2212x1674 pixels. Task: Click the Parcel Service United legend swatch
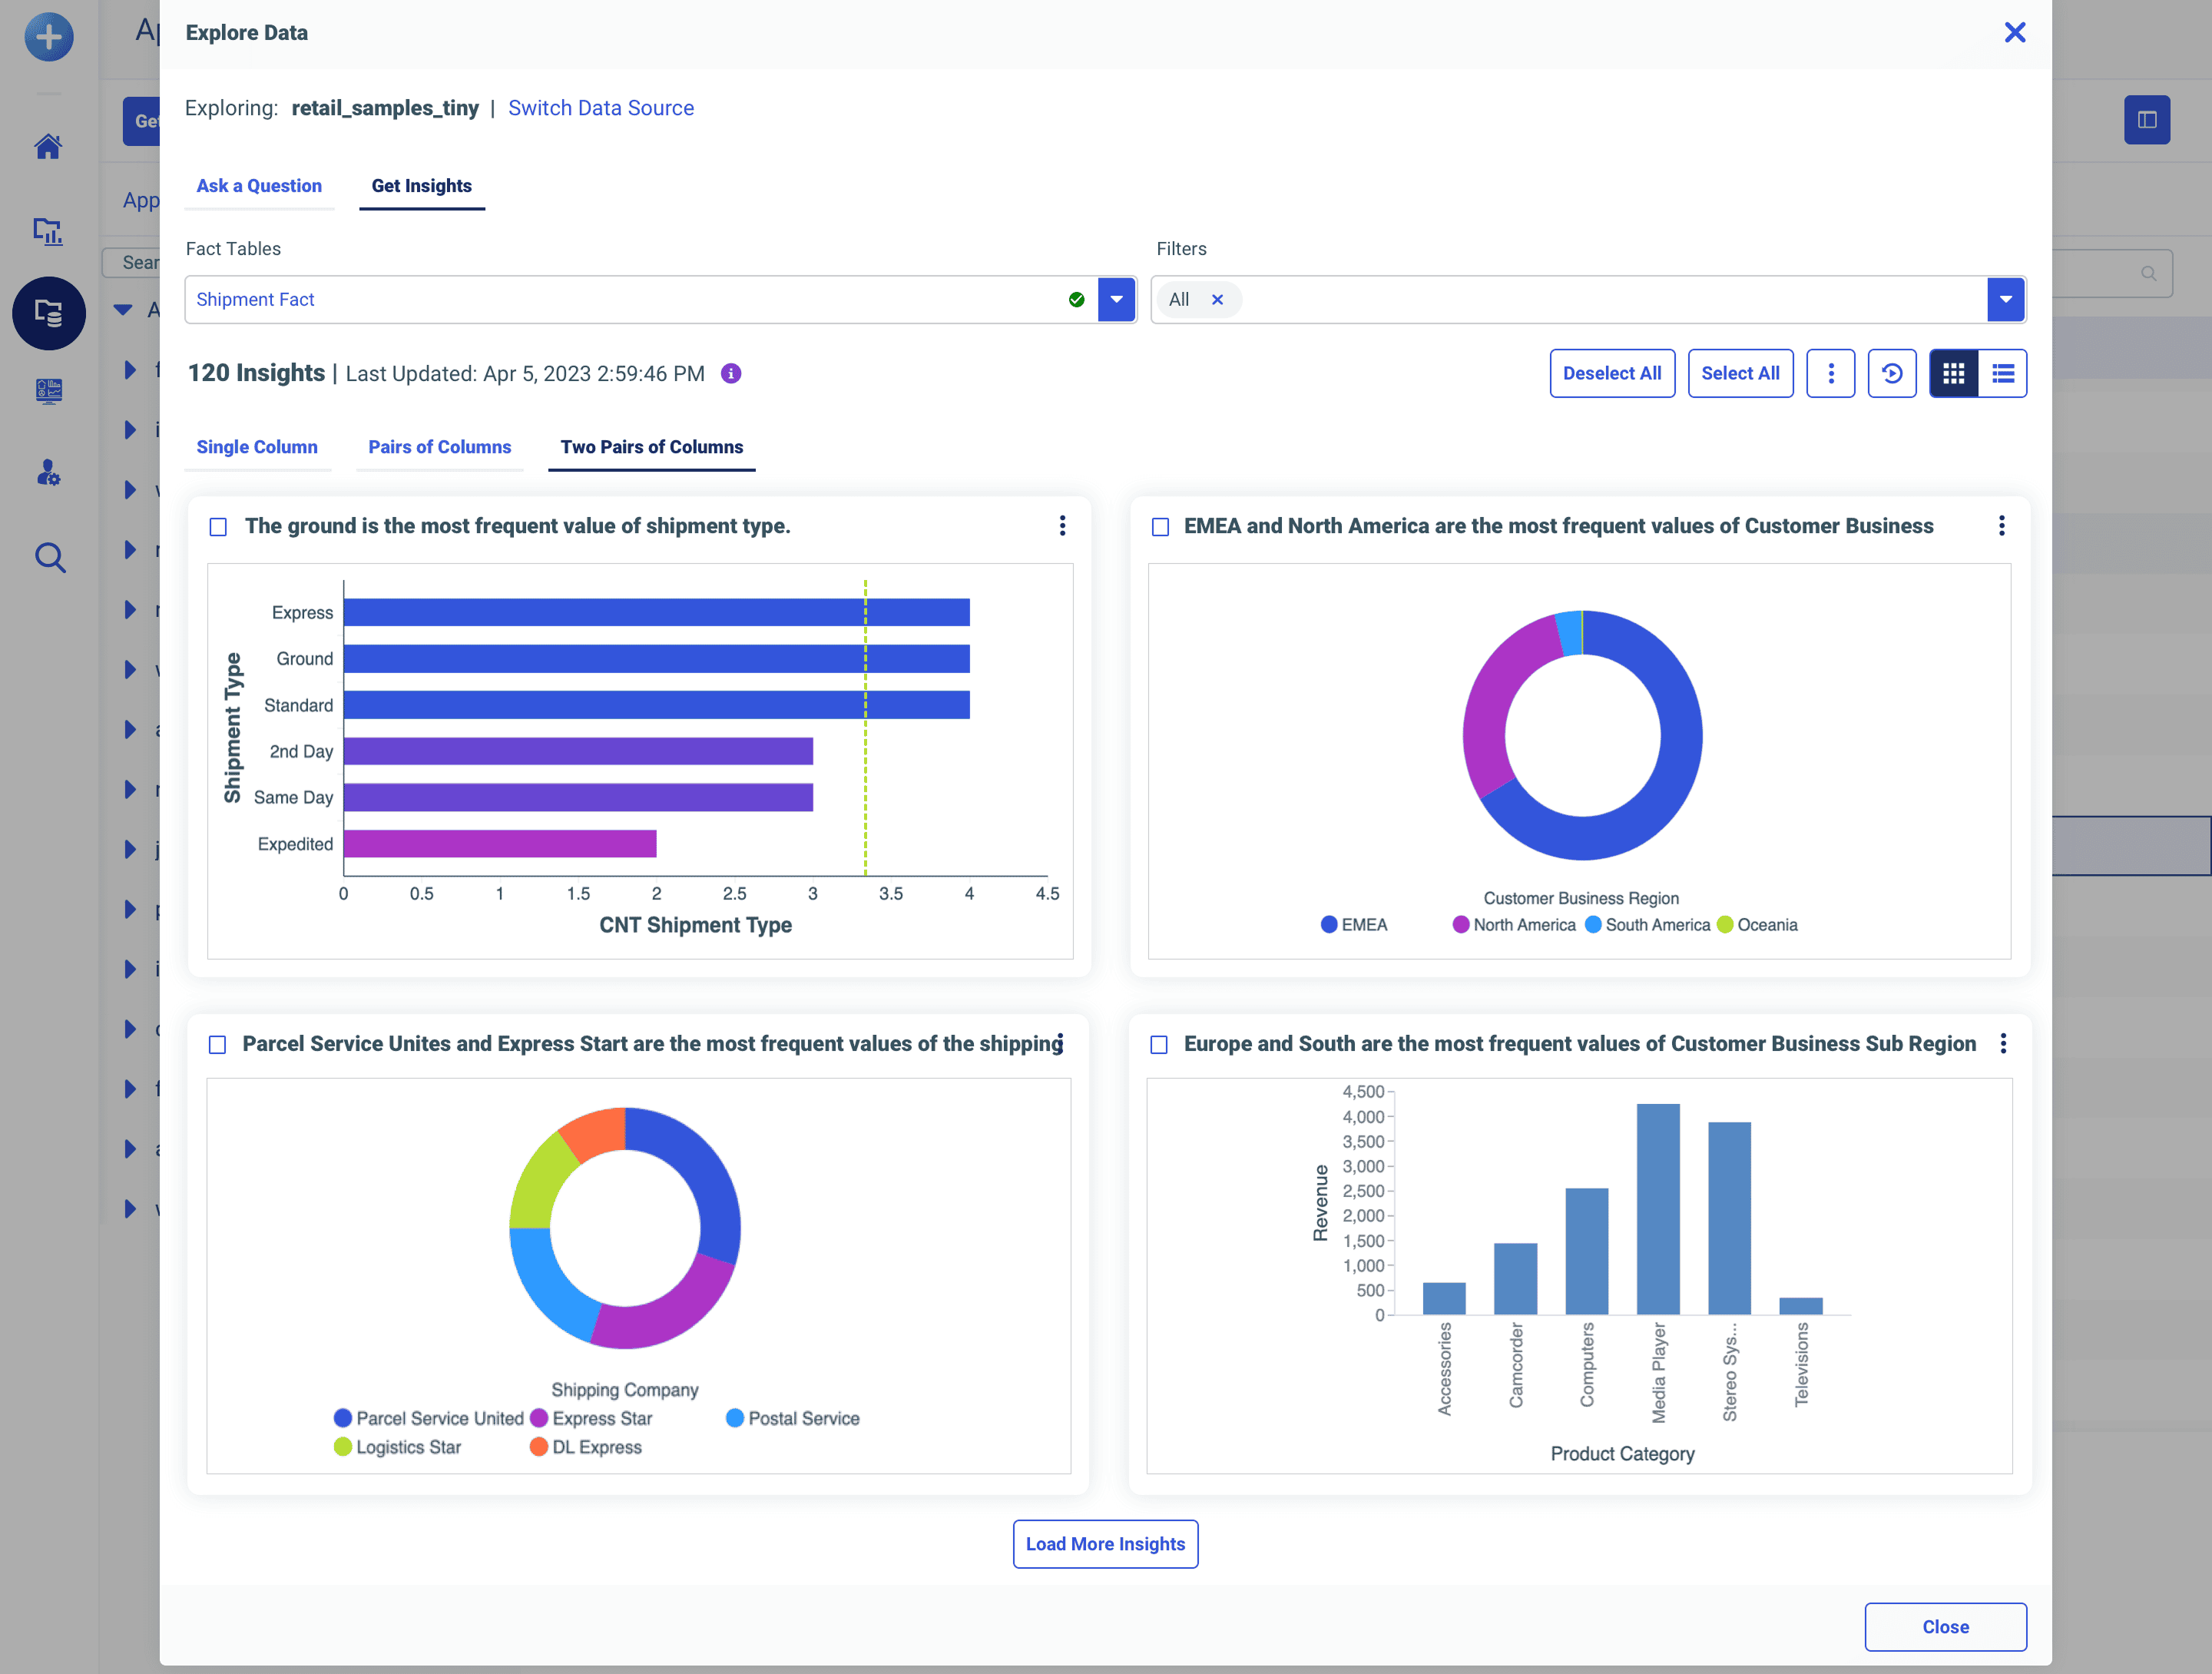(343, 1418)
